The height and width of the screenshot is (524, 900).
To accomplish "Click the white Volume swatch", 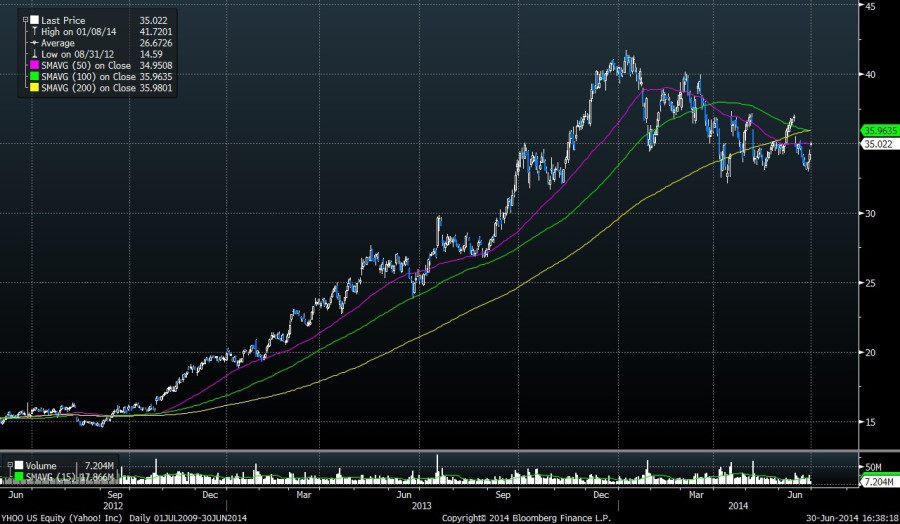I will pos(18,464).
